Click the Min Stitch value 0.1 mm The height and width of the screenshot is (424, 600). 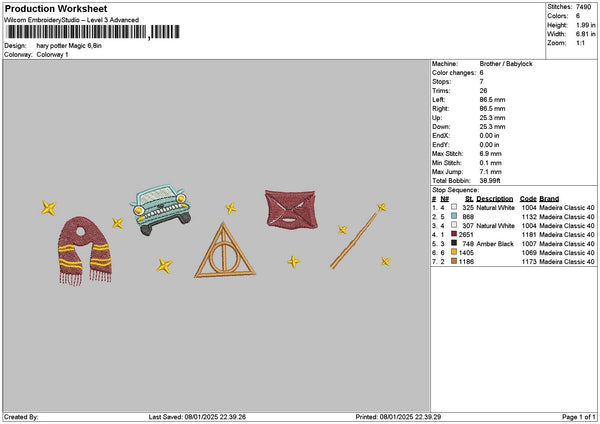tap(491, 163)
